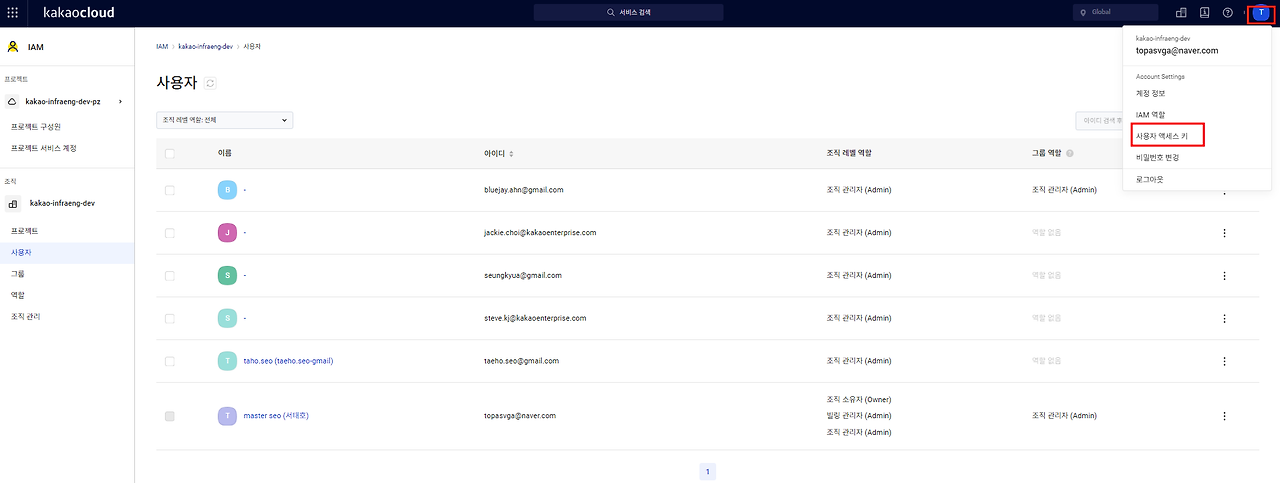Screen dimensions: 1280x483
Task: Open 프로젝트 구성원 in sidebar
Action: coord(36,127)
